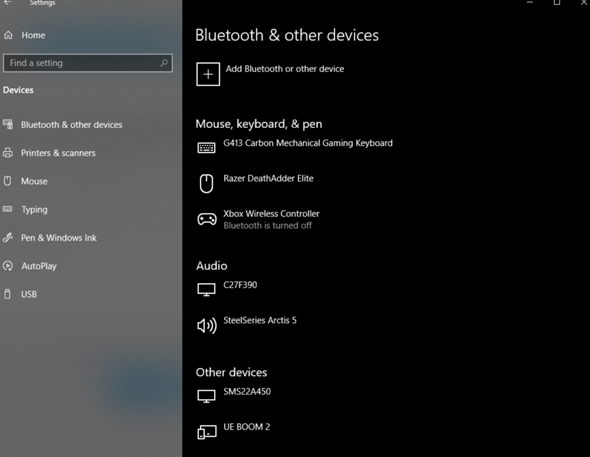Click the Home house icon
Image resolution: width=590 pixels, height=457 pixels.
pos(8,35)
